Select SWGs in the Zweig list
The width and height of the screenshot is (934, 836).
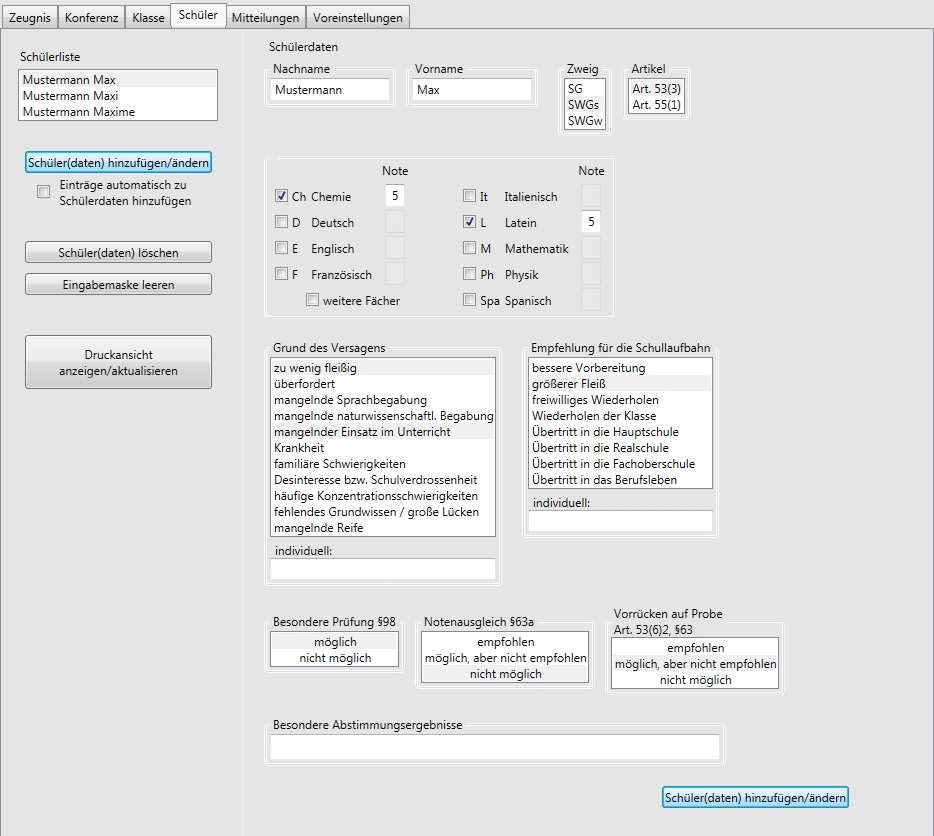pos(584,105)
